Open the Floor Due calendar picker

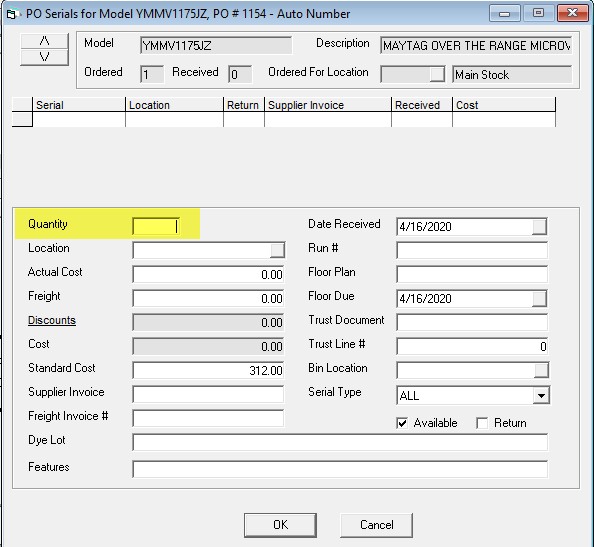coord(539,299)
